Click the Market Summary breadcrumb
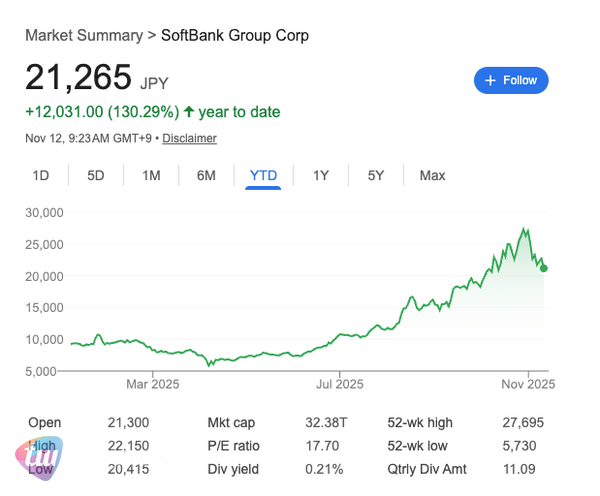Viewport: 600px width, 496px height. click(83, 36)
